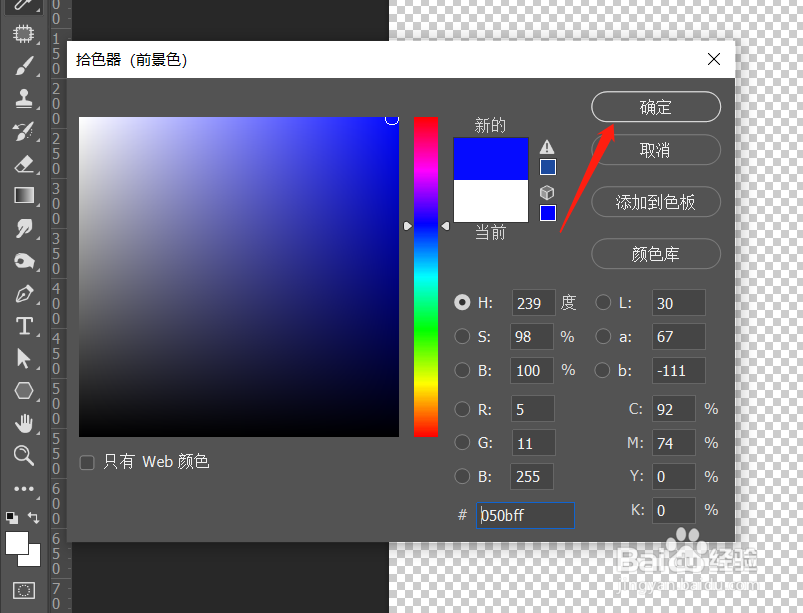
Task: Click the new color preview swatch
Action: tap(491, 159)
